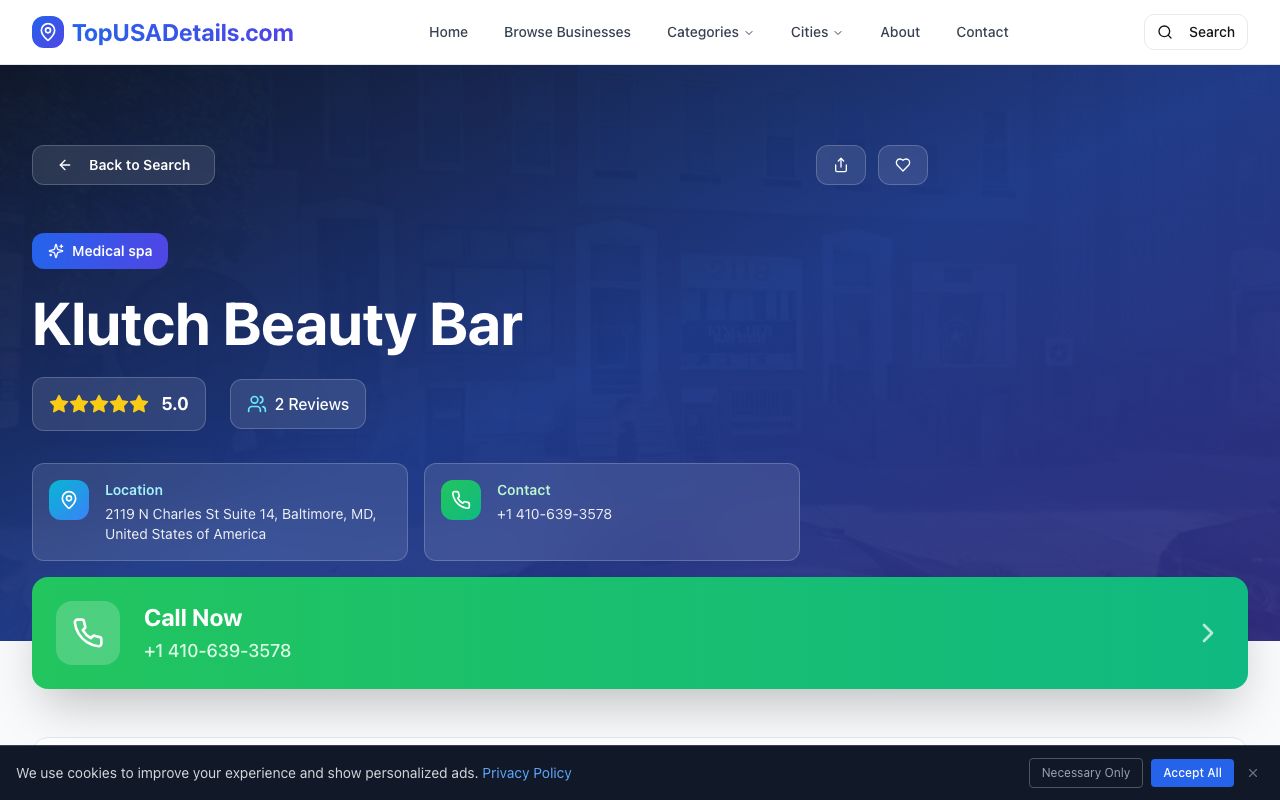1280x800 pixels.
Task: Click the share icon
Action: [x=841, y=165]
